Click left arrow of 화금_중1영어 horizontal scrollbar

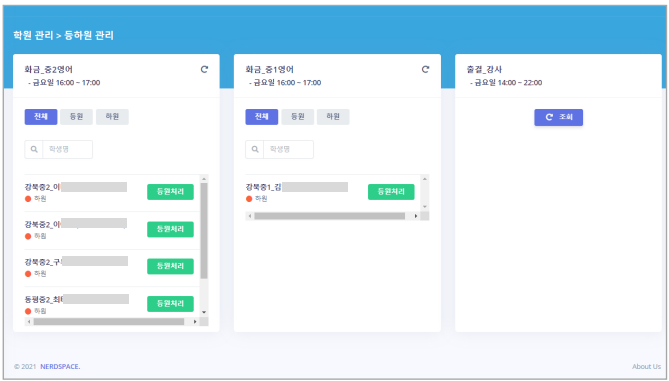pos(250,216)
